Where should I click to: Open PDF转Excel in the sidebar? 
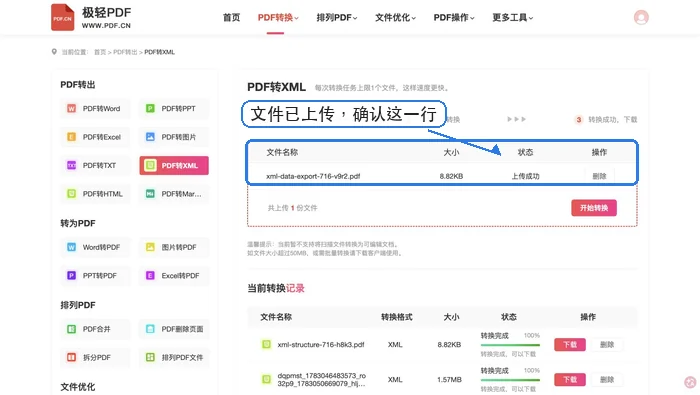[x=95, y=137]
